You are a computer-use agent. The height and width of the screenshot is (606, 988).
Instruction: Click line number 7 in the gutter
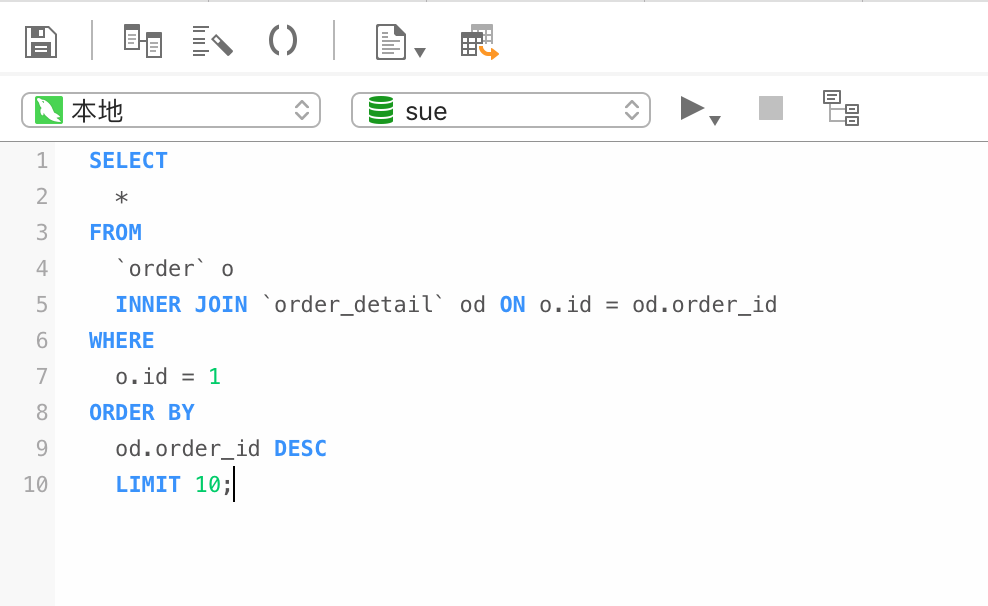click(41, 376)
